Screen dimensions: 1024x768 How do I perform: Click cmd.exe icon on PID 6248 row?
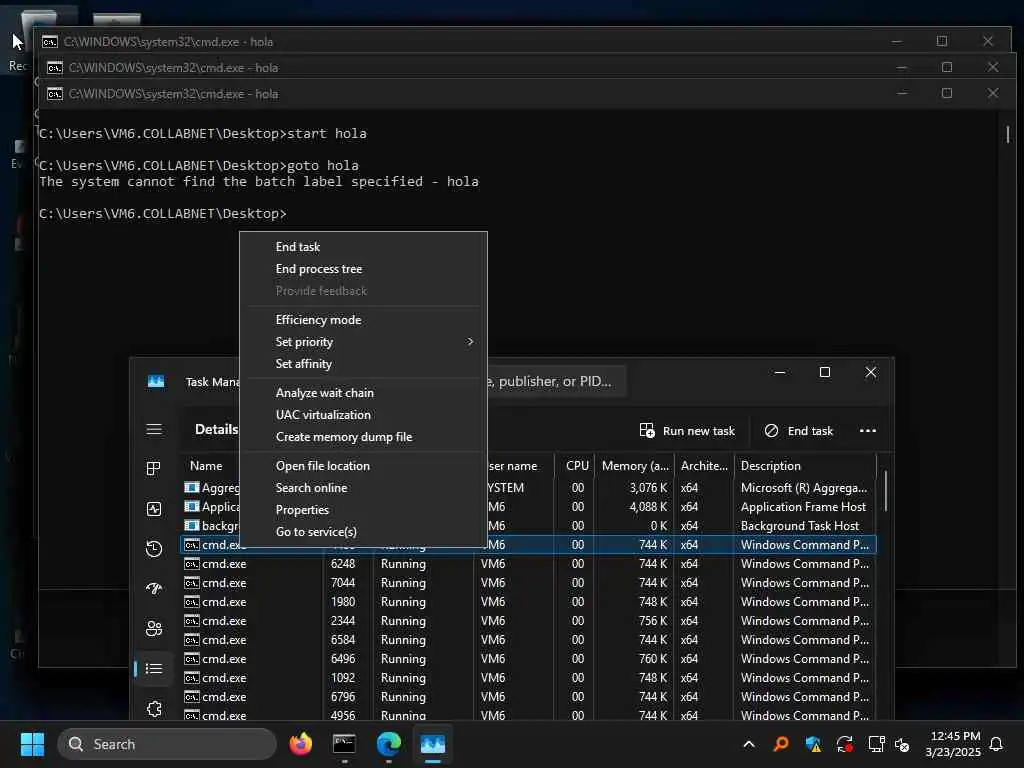(x=191, y=564)
